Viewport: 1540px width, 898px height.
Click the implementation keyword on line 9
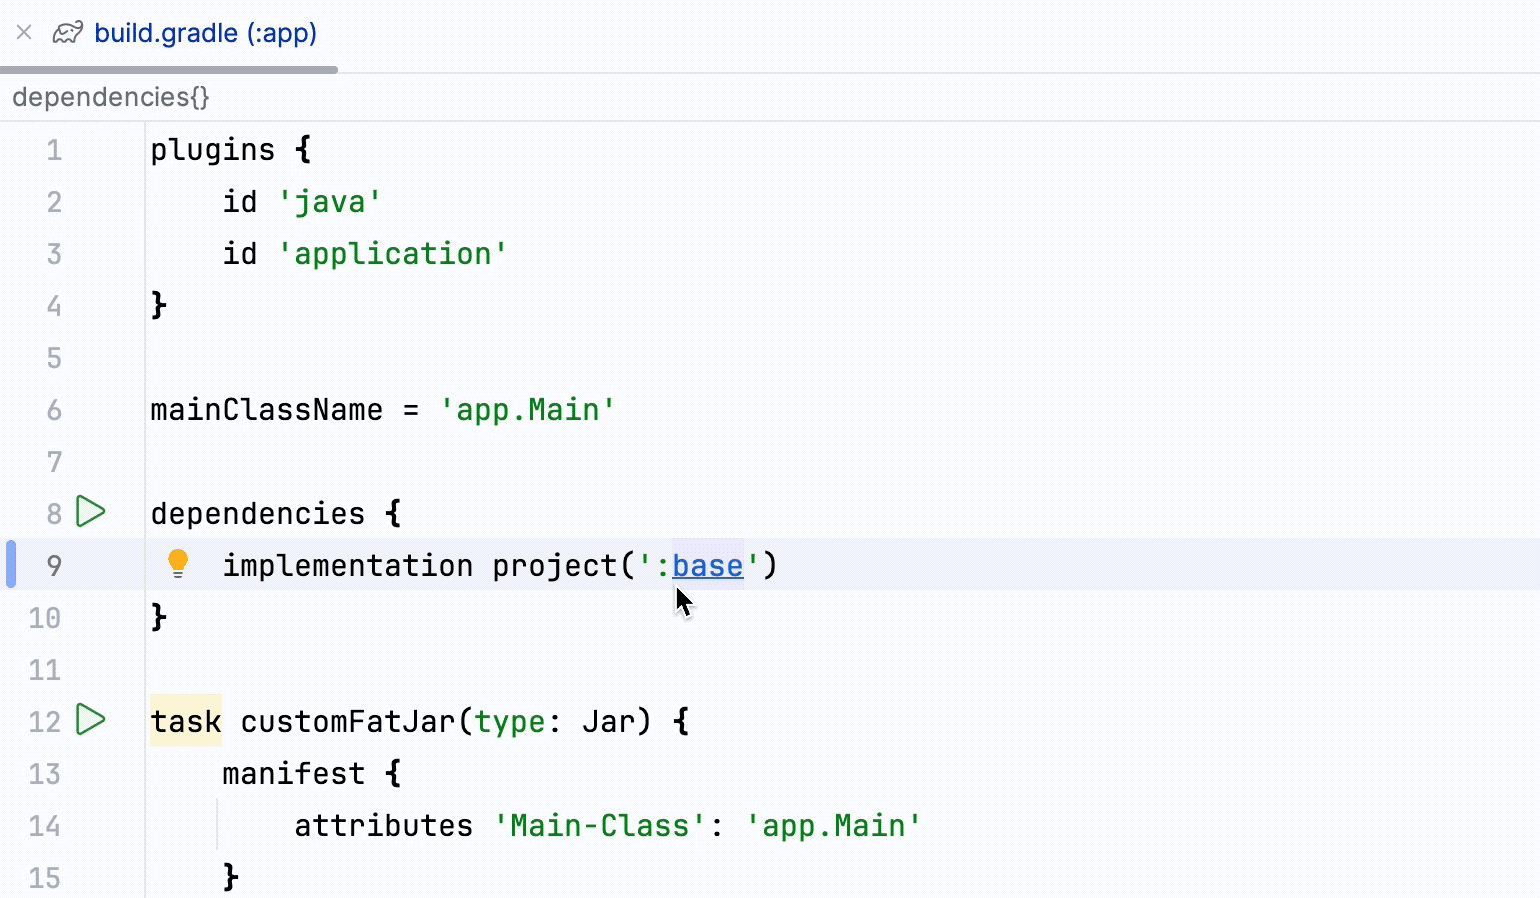[347, 565]
